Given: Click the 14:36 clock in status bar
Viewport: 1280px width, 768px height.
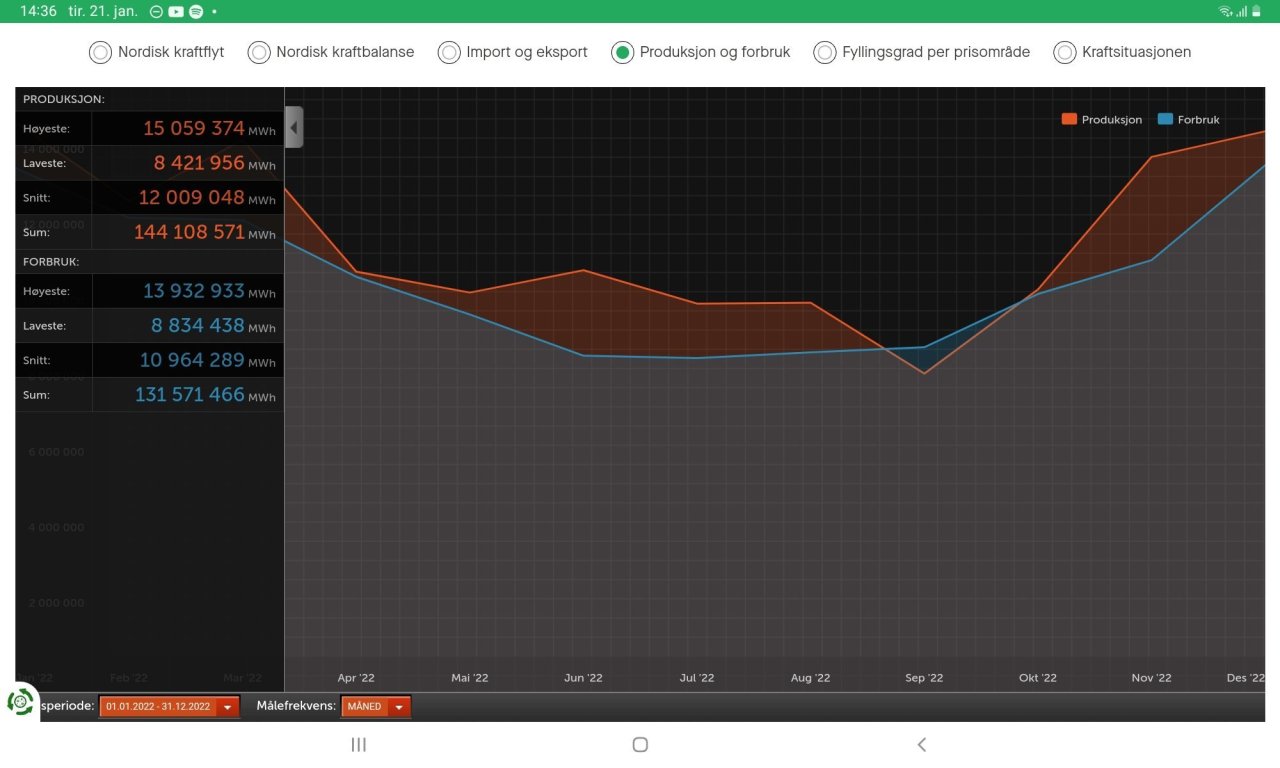Looking at the screenshot, I should (x=38, y=11).
